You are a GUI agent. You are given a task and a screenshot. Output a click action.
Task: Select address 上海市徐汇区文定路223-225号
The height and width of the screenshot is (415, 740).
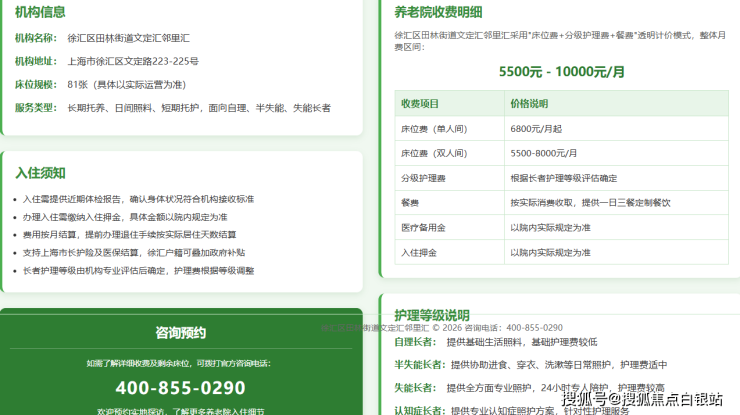[x=133, y=61]
